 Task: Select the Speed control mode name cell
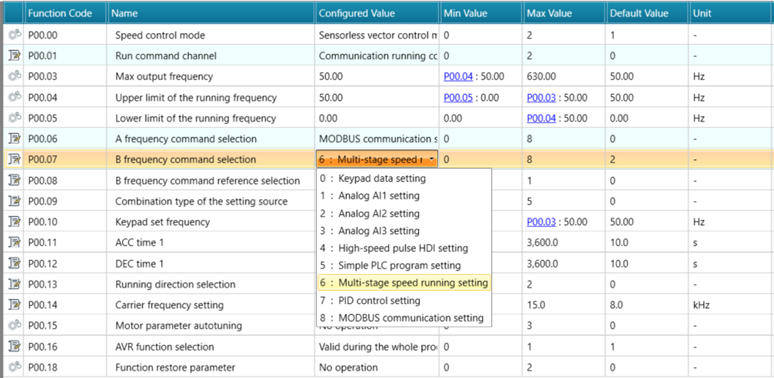point(211,35)
